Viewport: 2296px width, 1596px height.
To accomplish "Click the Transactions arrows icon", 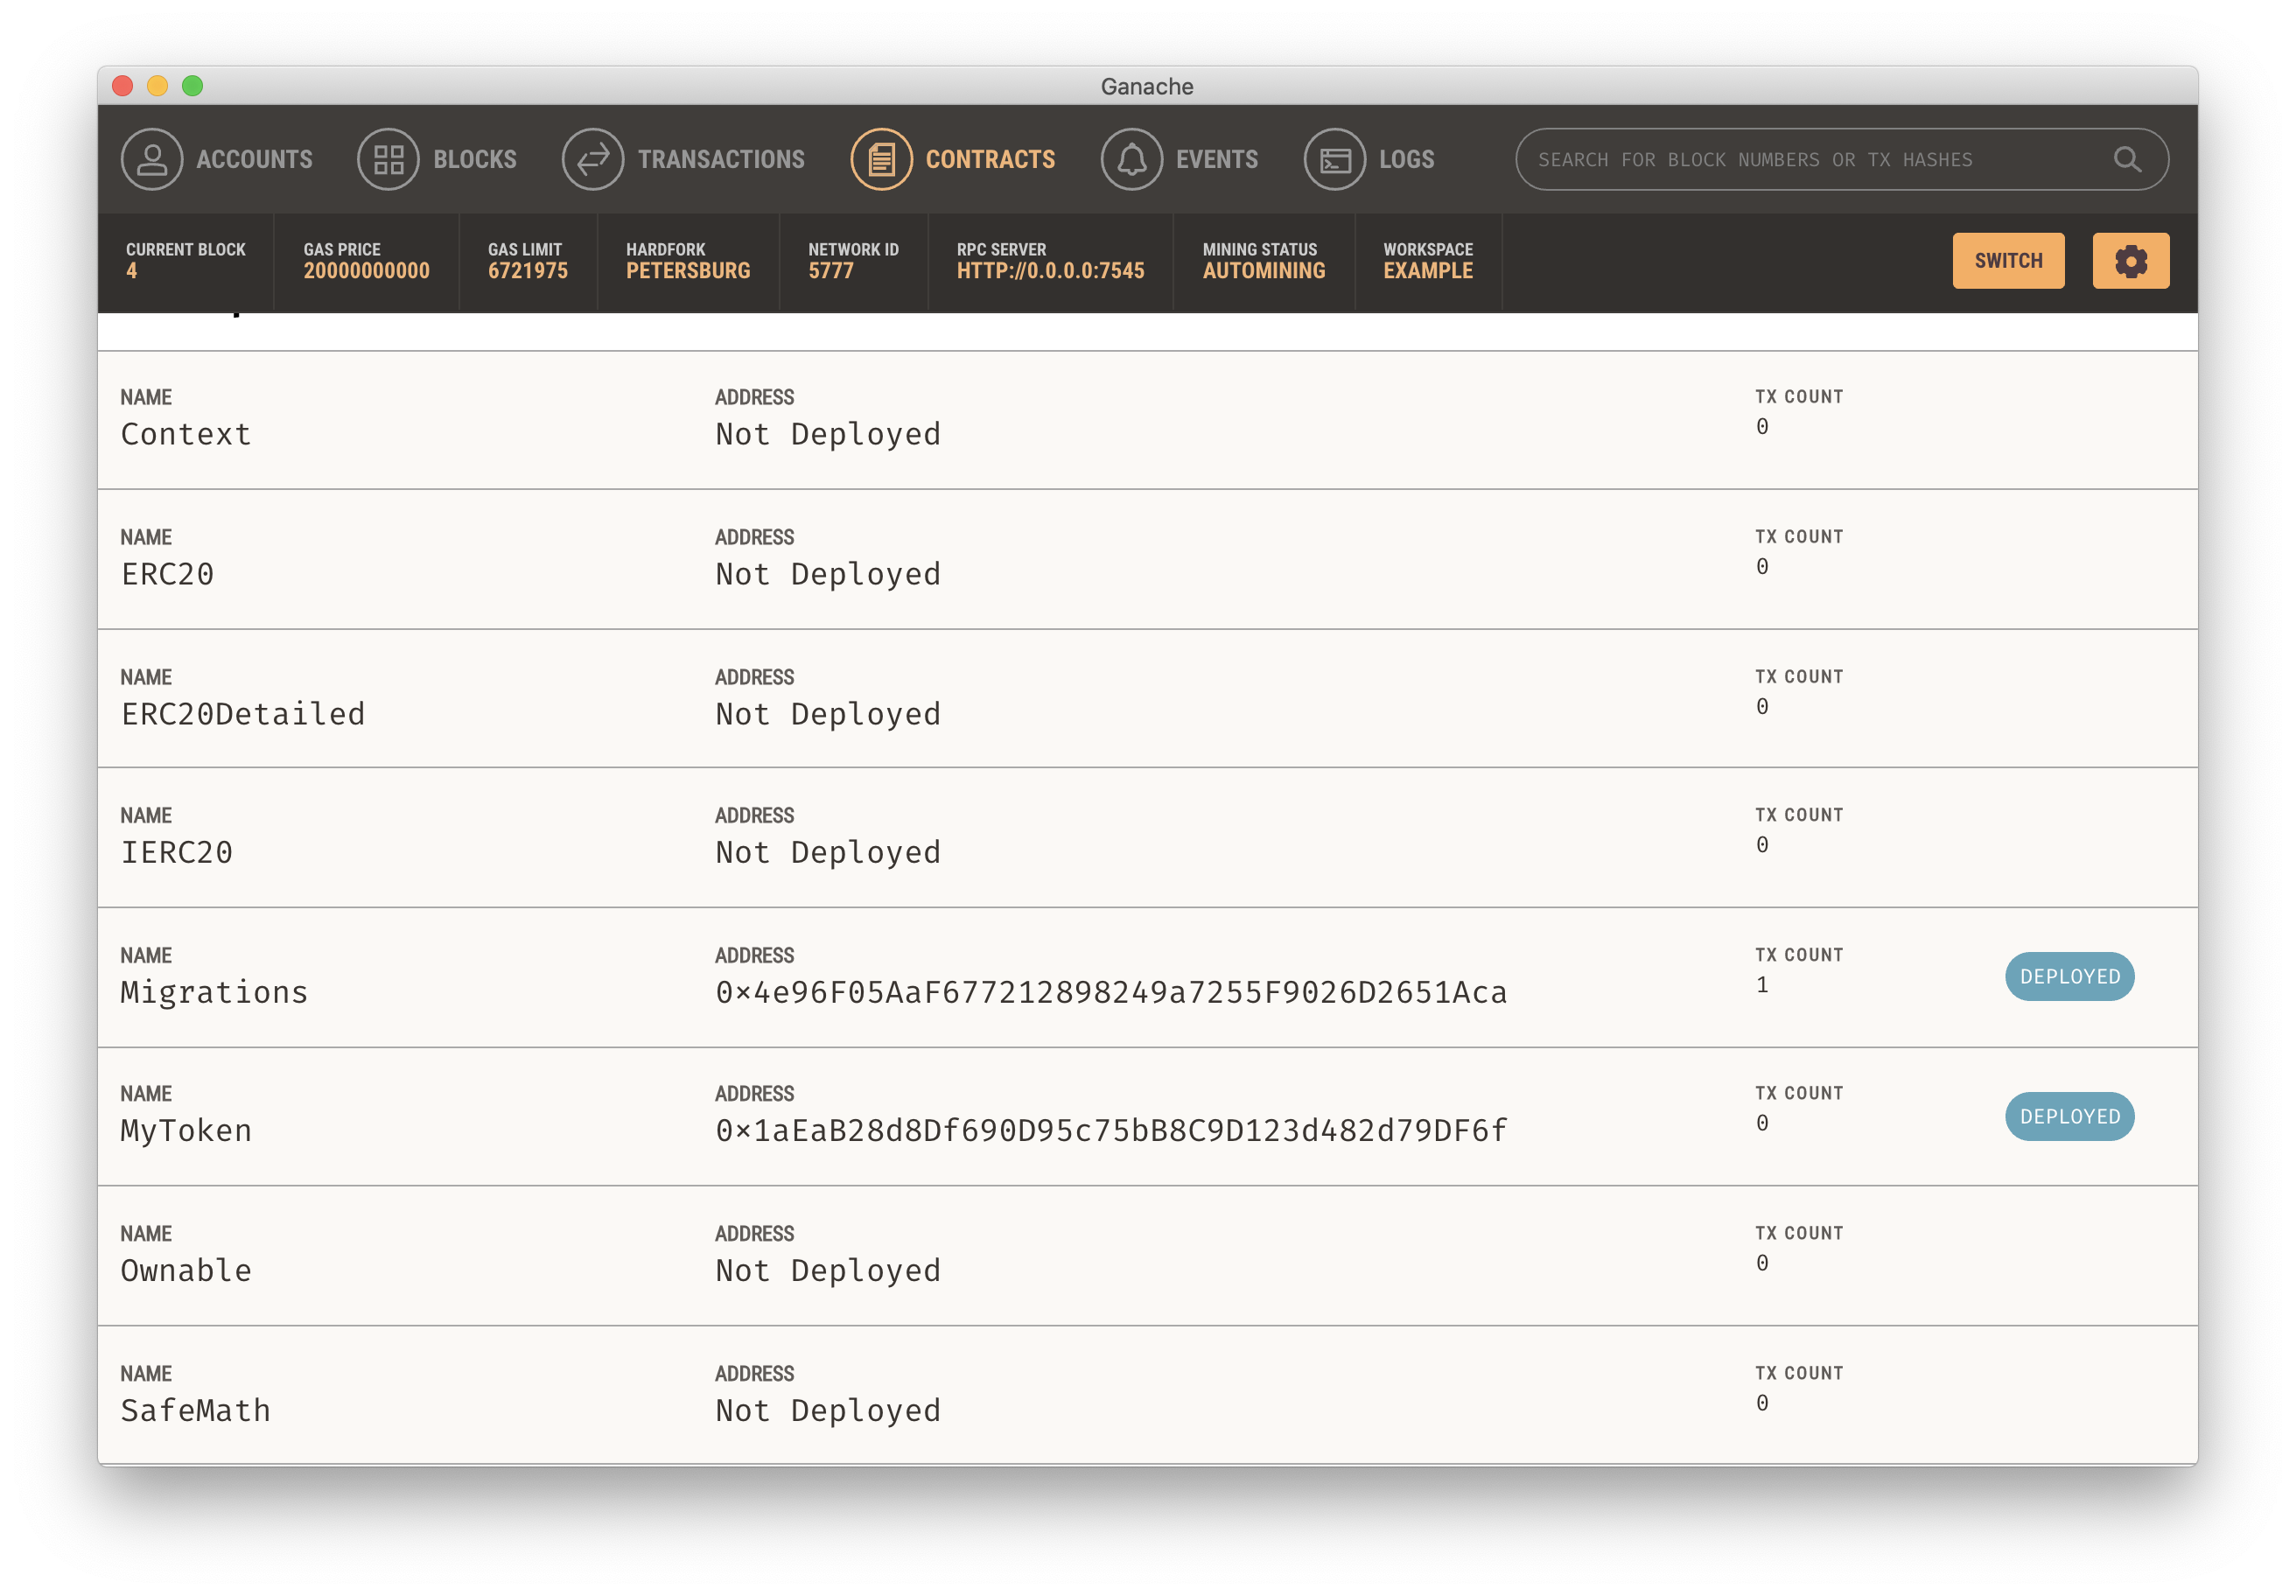I will 593,159.
